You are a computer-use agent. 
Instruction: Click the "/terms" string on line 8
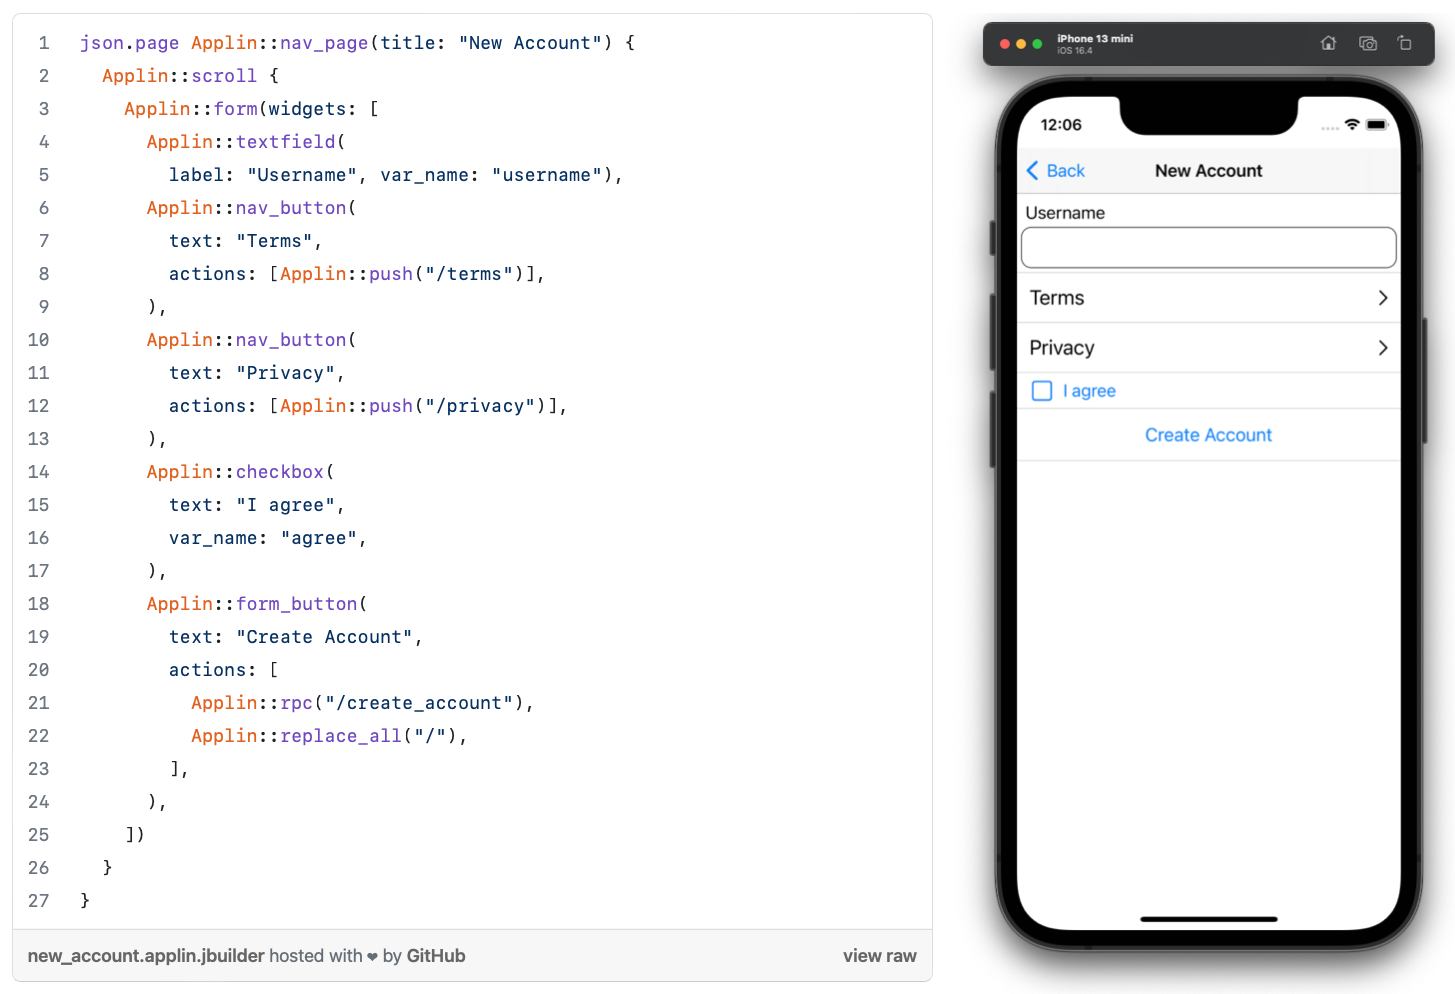pyautogui.click(x=469, y=274)
